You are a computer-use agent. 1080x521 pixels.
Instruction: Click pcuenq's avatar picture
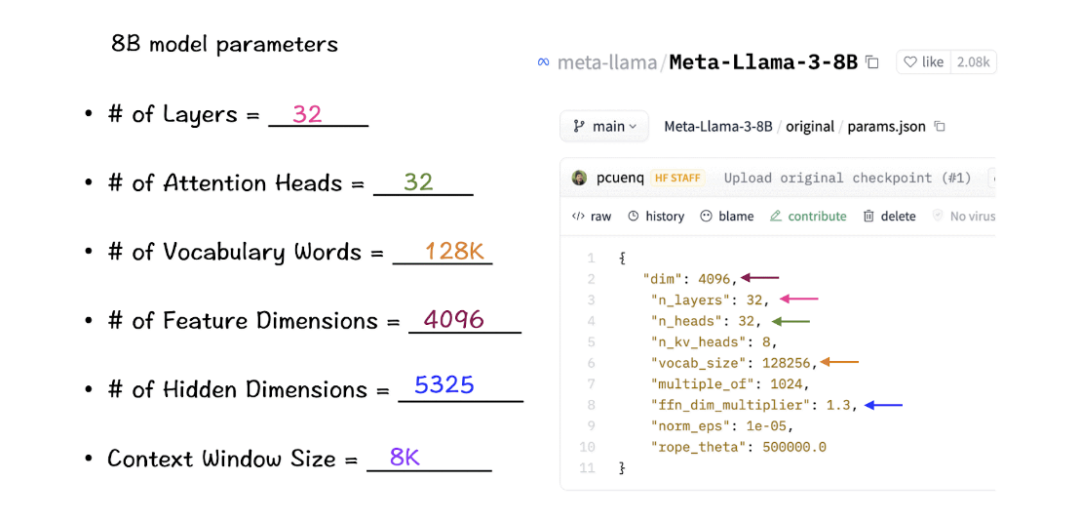pyautogui.click(x=579, y=178)
